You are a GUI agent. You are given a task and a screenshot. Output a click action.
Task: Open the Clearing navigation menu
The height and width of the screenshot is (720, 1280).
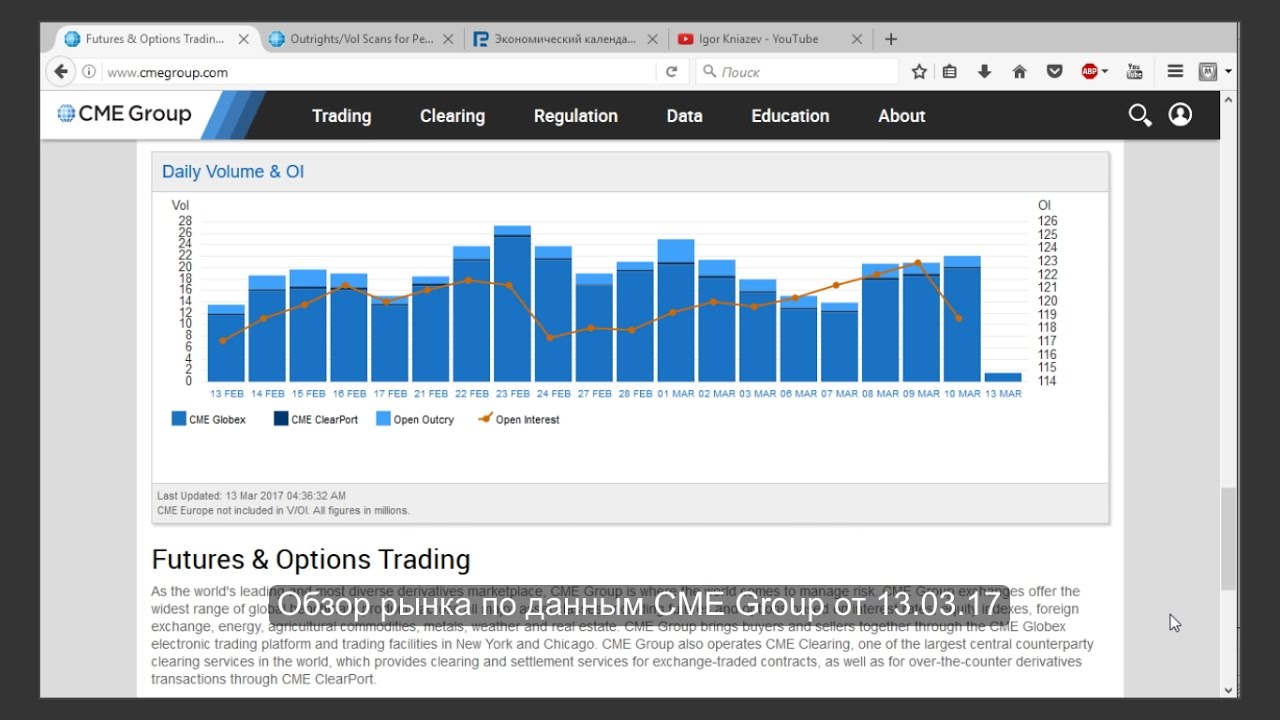click(452, 116)
